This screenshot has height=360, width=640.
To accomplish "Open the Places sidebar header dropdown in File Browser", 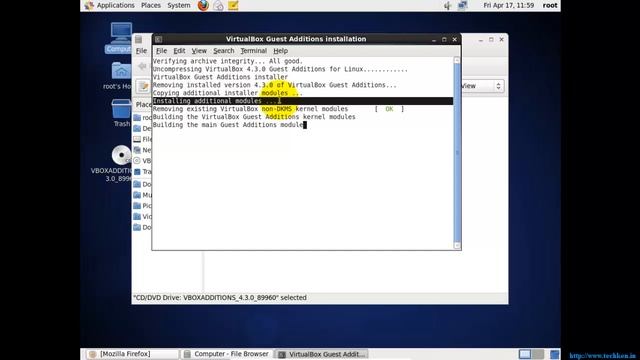I will click(142, 104).
